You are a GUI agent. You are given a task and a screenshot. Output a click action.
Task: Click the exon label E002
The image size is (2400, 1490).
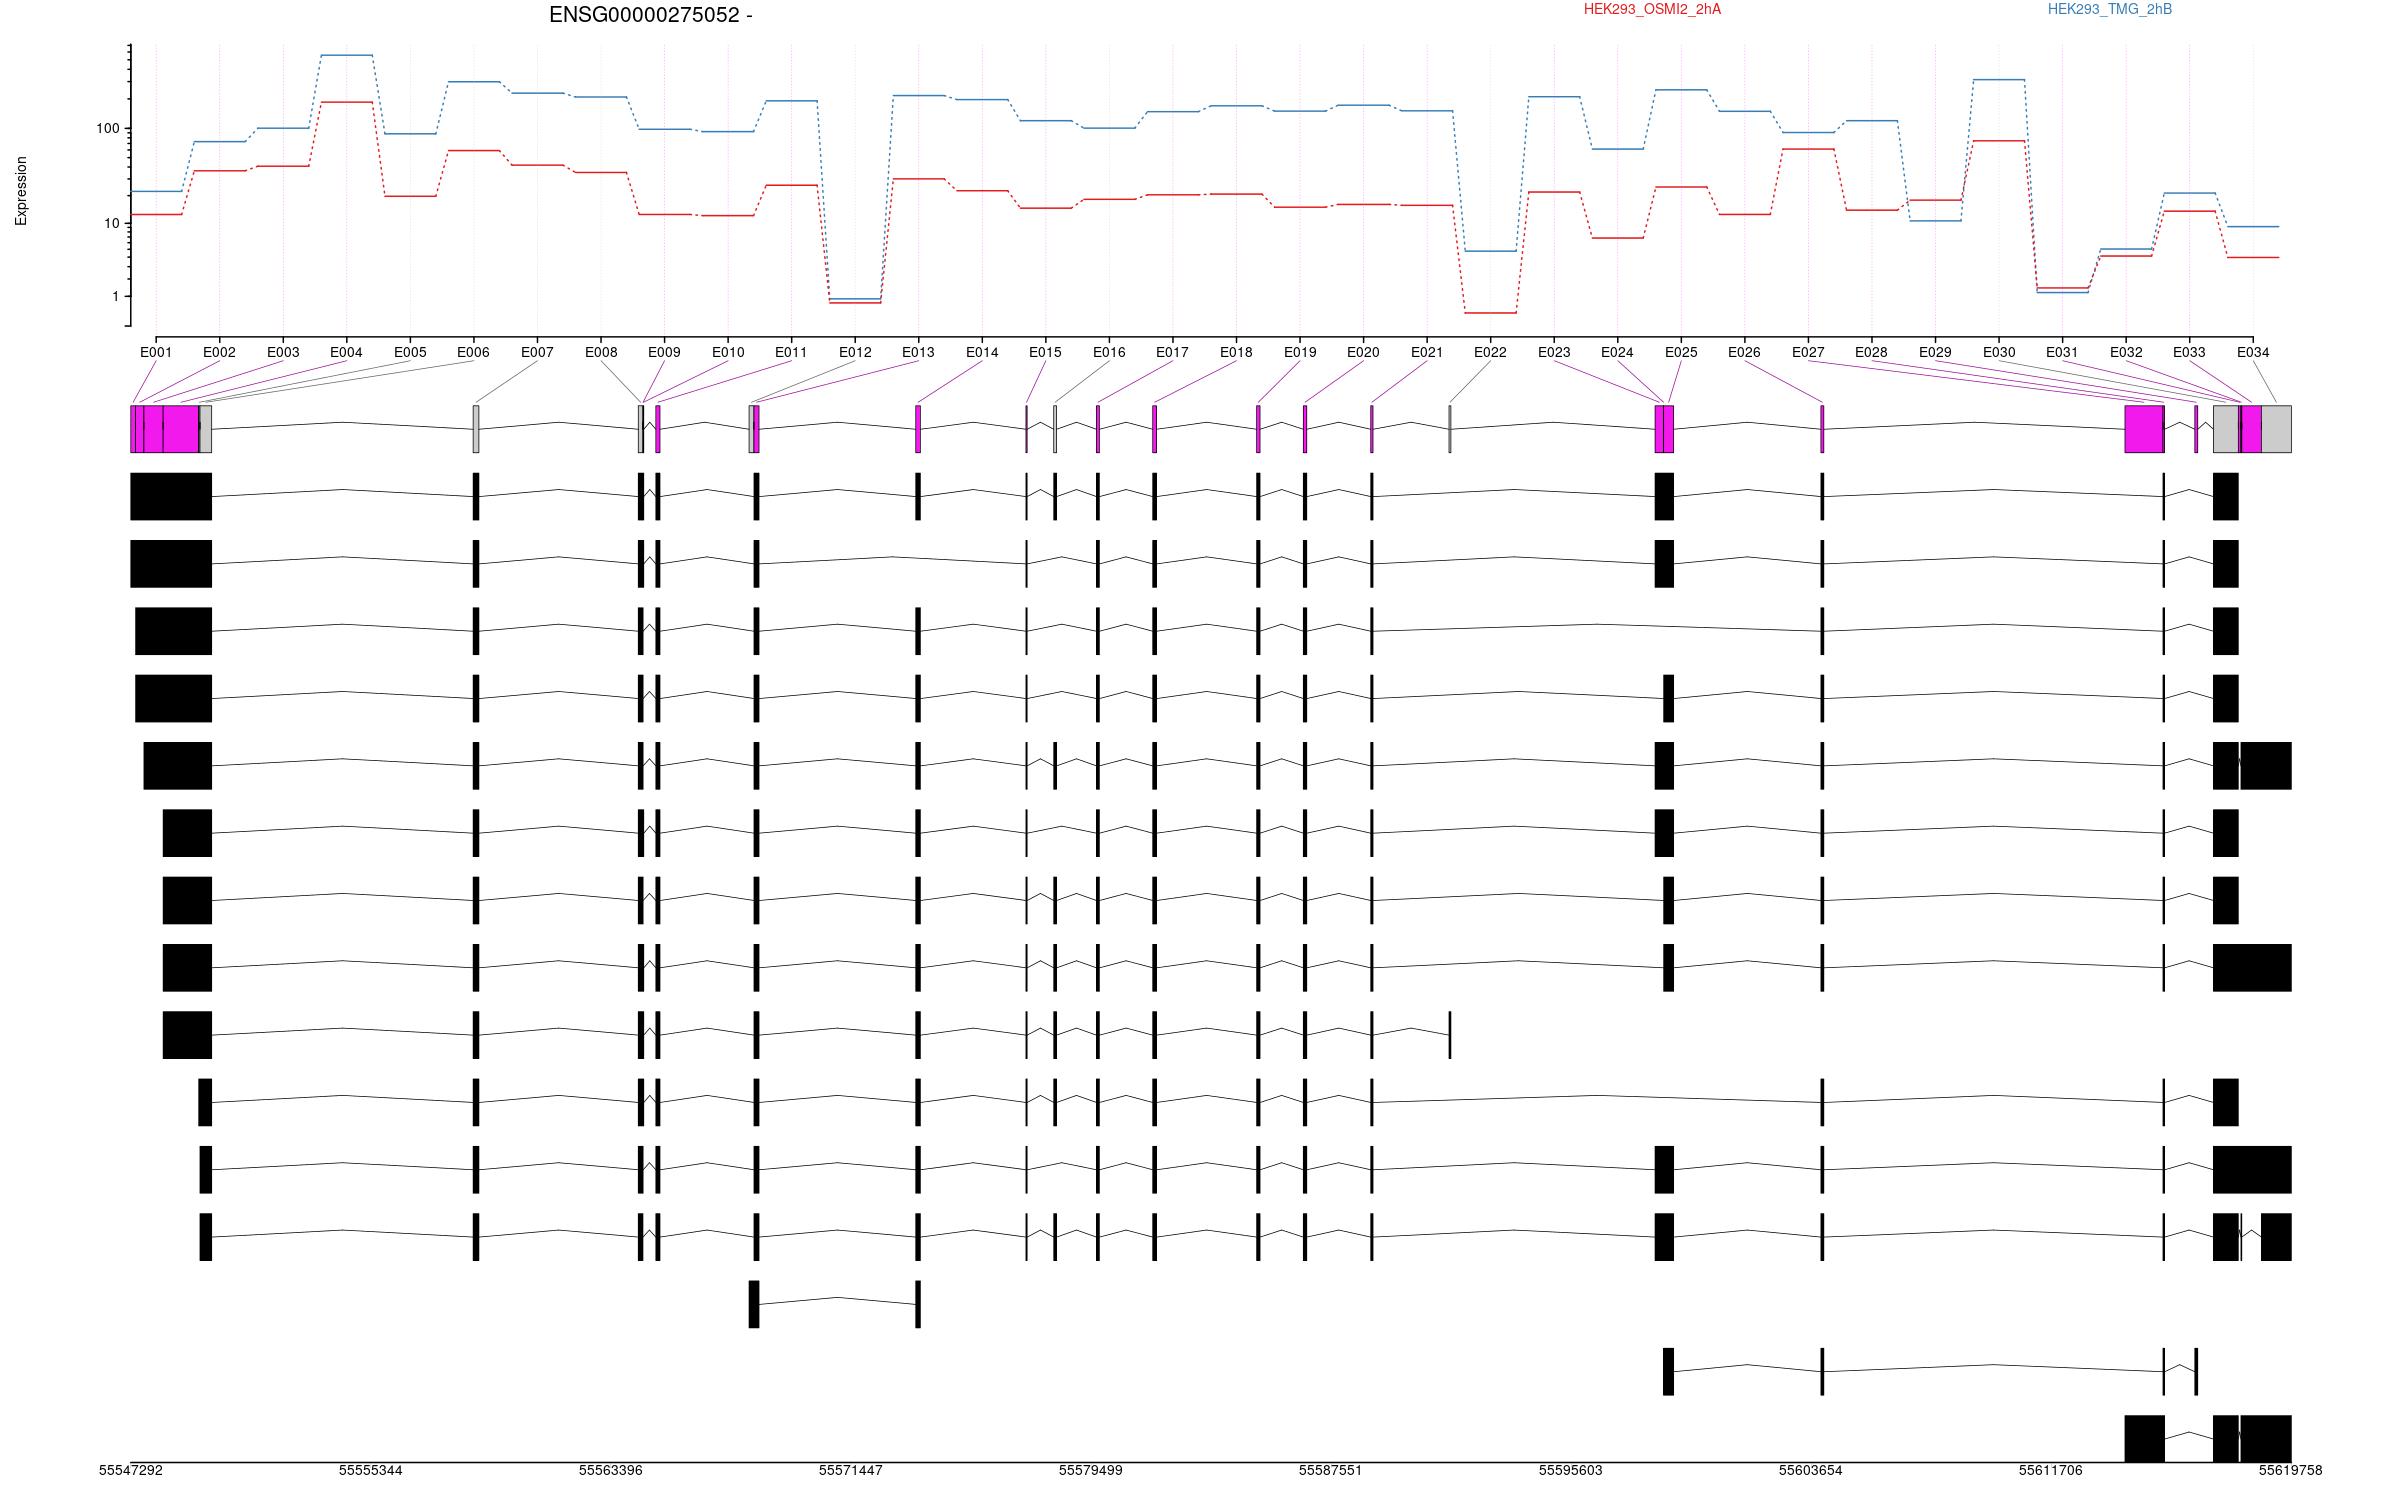219,352
